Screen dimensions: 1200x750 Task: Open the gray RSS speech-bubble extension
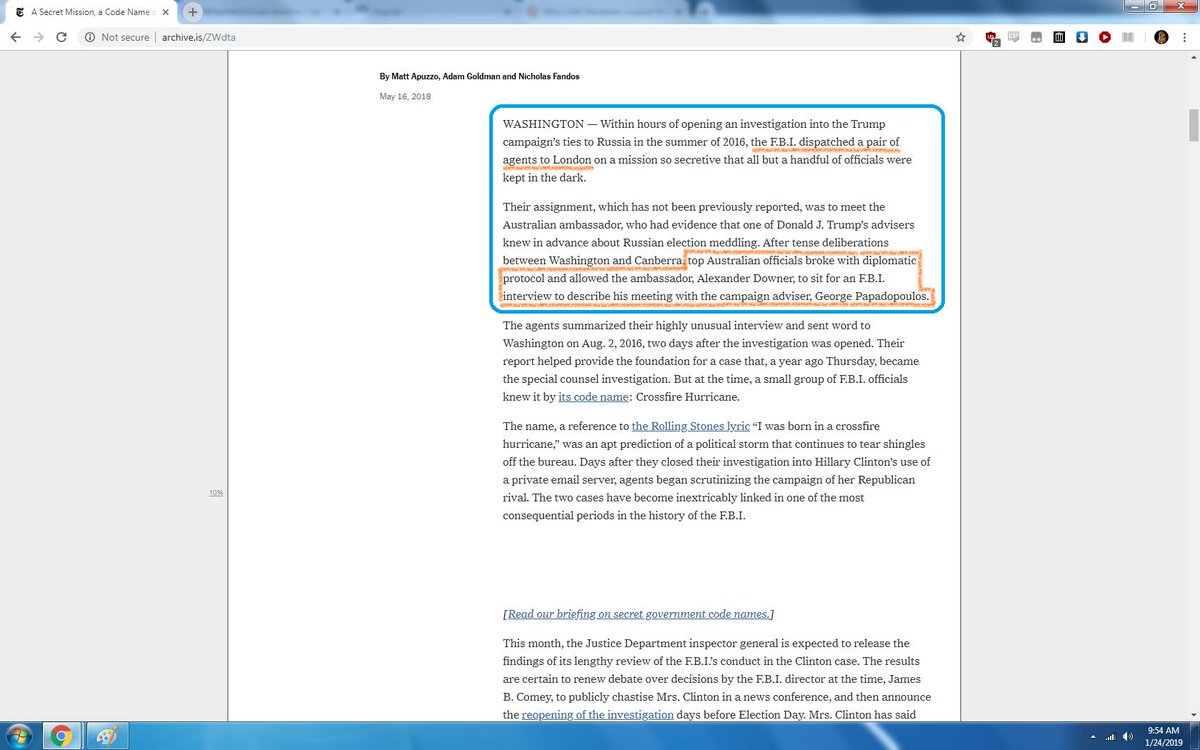click(1014, 37)
